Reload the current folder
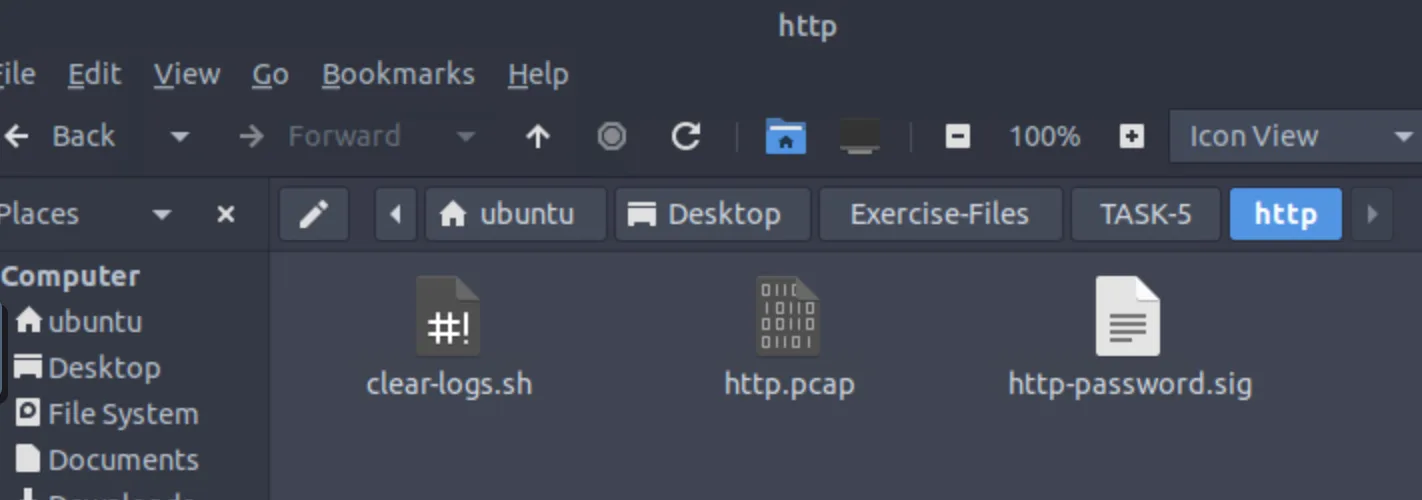Image resolution: width=1422 pixels, height=500 pixels. click(685, 137)
